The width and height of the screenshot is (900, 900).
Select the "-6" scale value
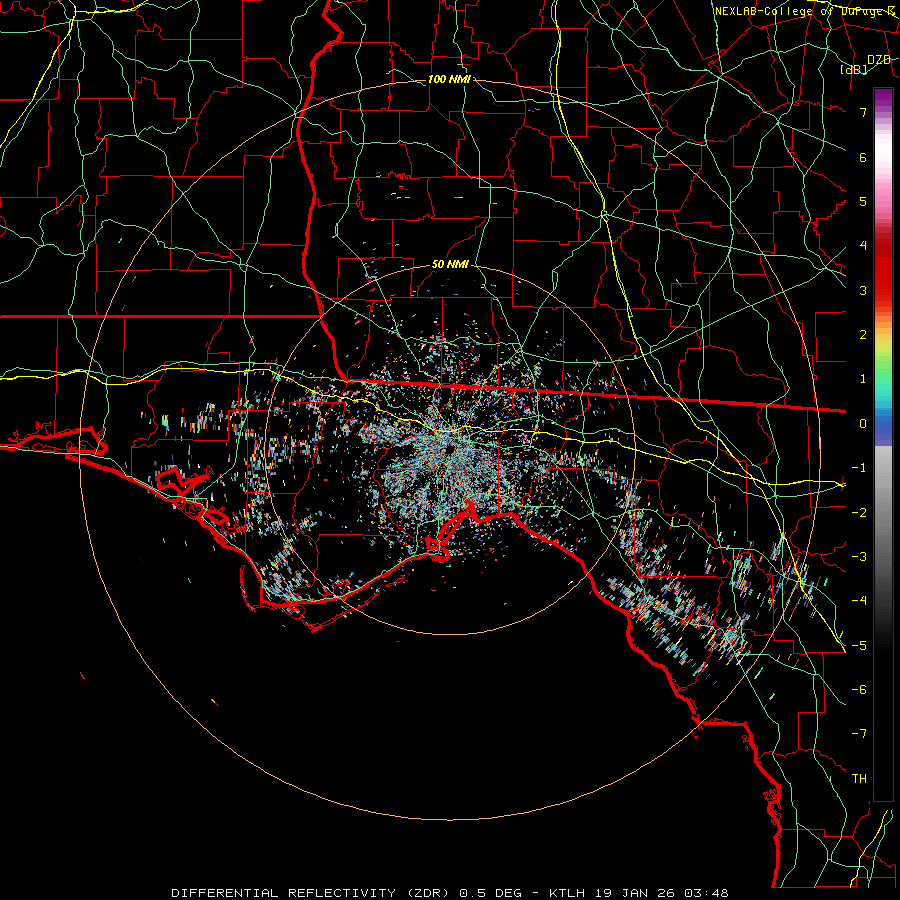pyautogui.click(x=859, y=690)
